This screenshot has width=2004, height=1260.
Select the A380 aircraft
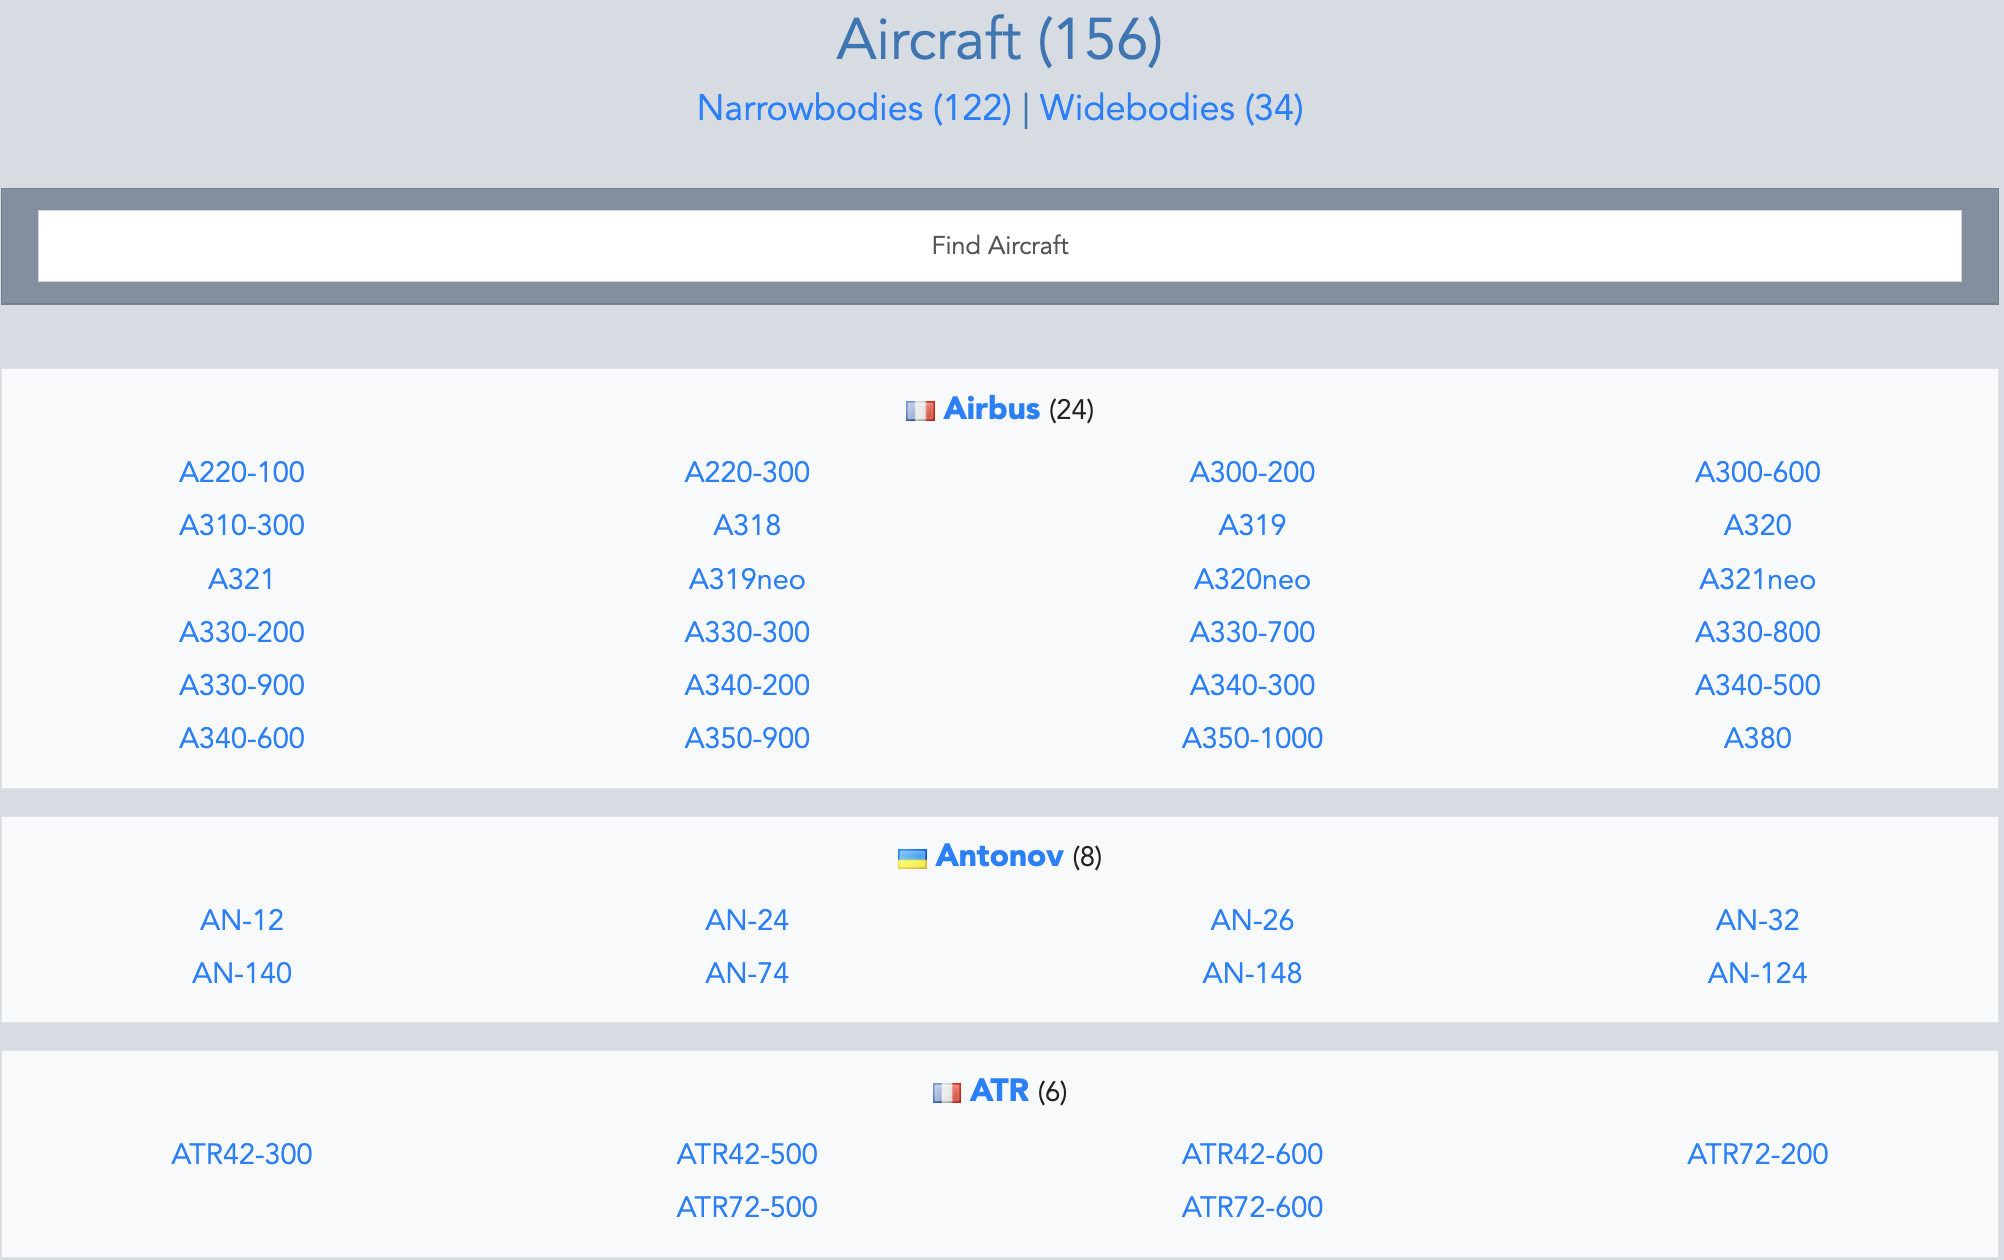(1758, 738)
